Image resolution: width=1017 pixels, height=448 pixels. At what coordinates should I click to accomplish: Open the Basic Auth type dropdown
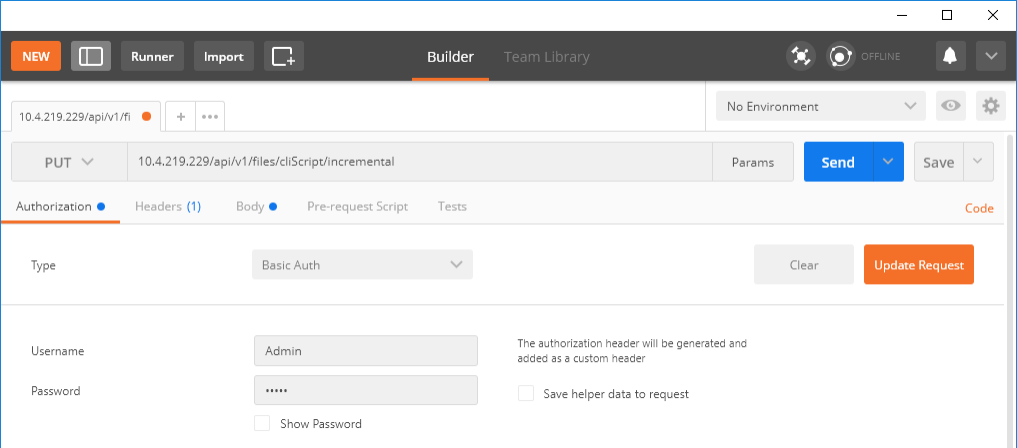pos(362,265)
